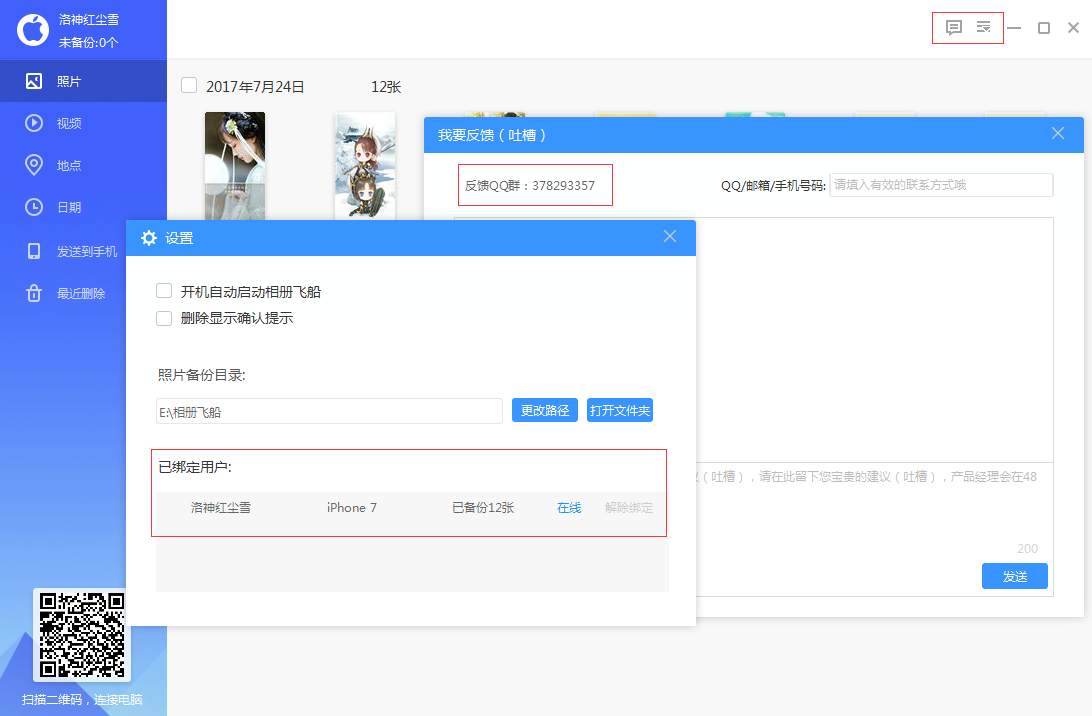Click the play icon beside 视频
1092x716 pixels.
(33, 123)
